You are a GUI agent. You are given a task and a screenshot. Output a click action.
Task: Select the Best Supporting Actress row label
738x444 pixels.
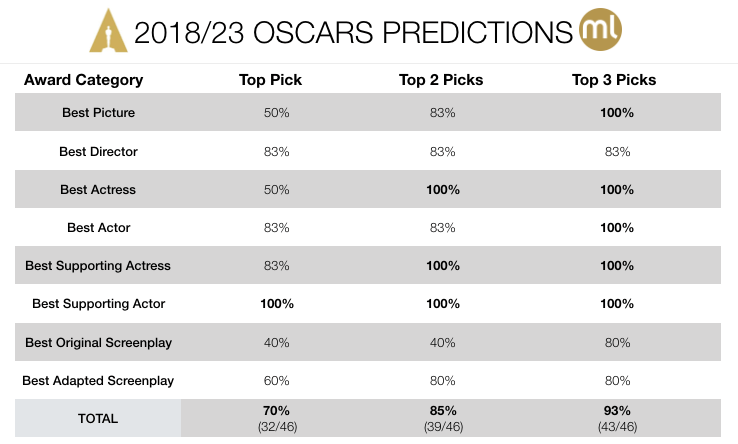[x=98, y=266]
